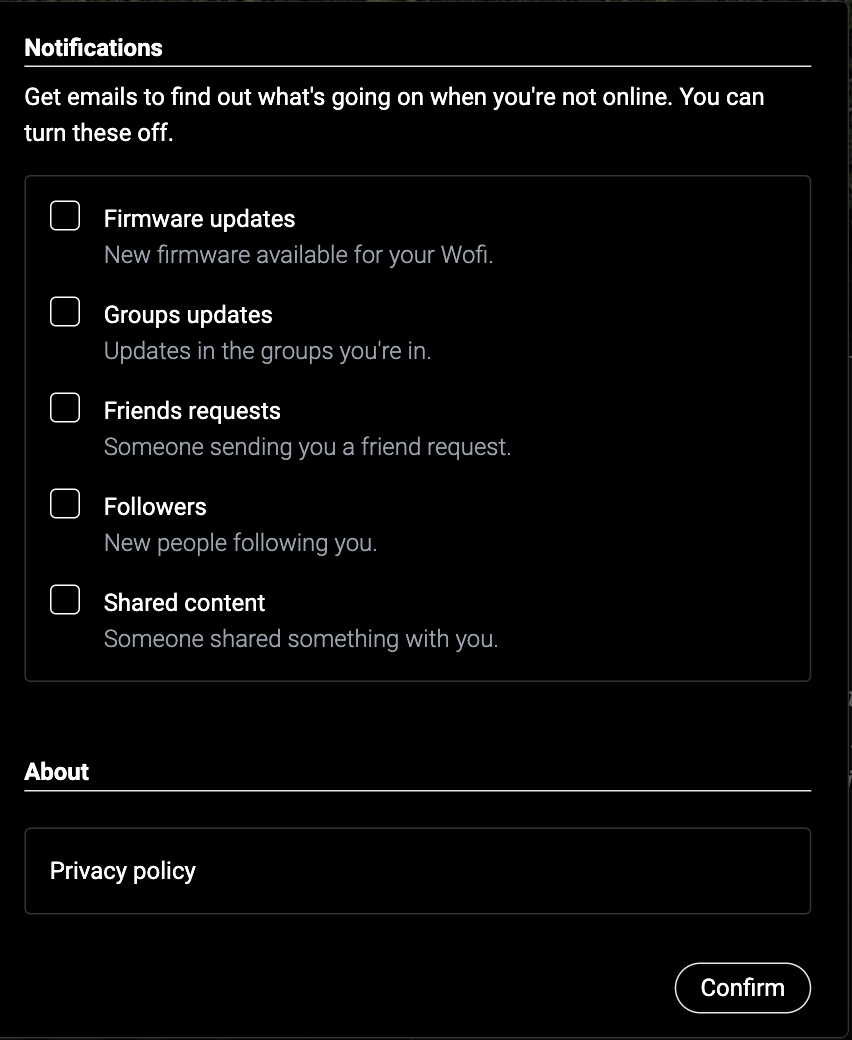Viewport: 852px width, 1040px height.
Task: Enable the Firmware updates checkbox
Action: point(65,216)
